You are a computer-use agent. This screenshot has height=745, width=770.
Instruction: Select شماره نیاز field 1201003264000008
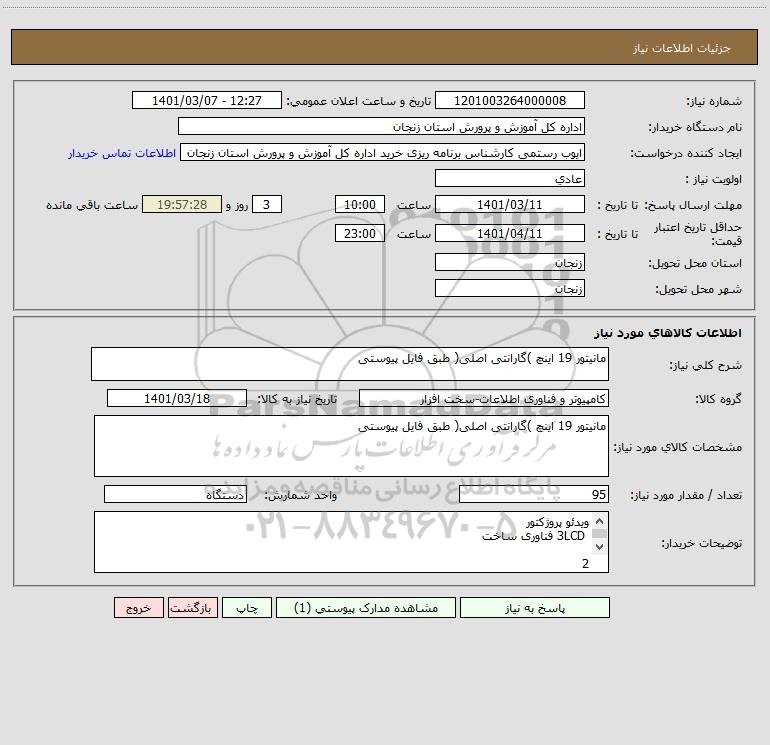tap(510, 100)
